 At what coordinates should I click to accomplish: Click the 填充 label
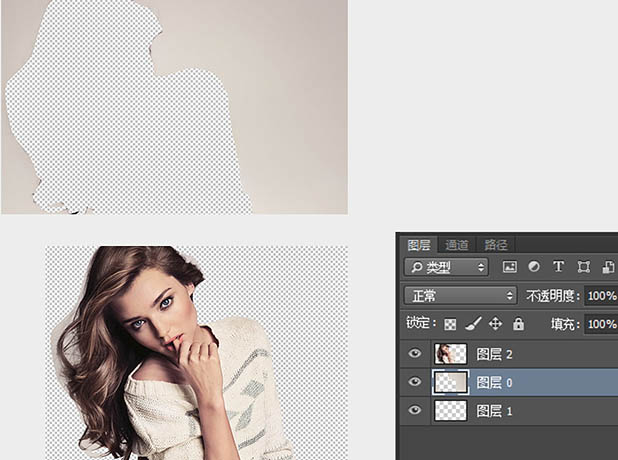566,324
